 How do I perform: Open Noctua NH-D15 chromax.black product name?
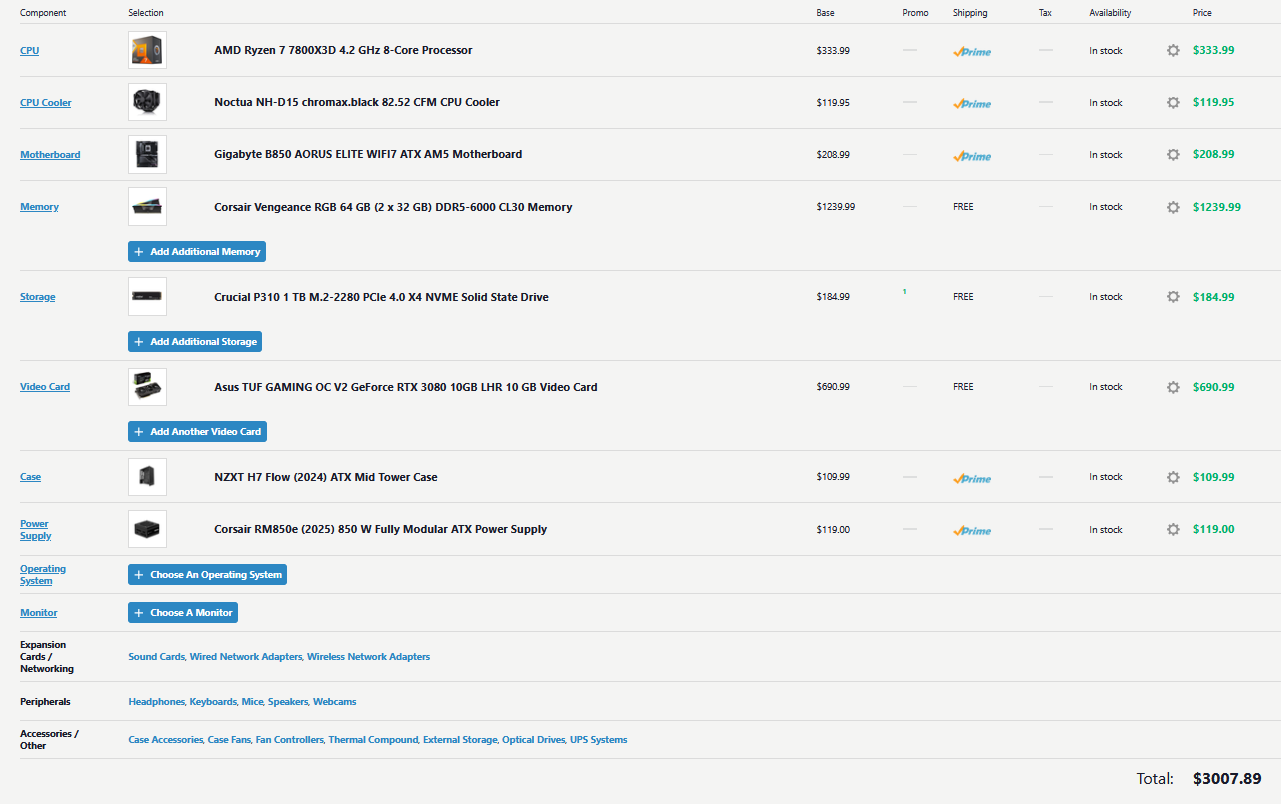point(357,102)
